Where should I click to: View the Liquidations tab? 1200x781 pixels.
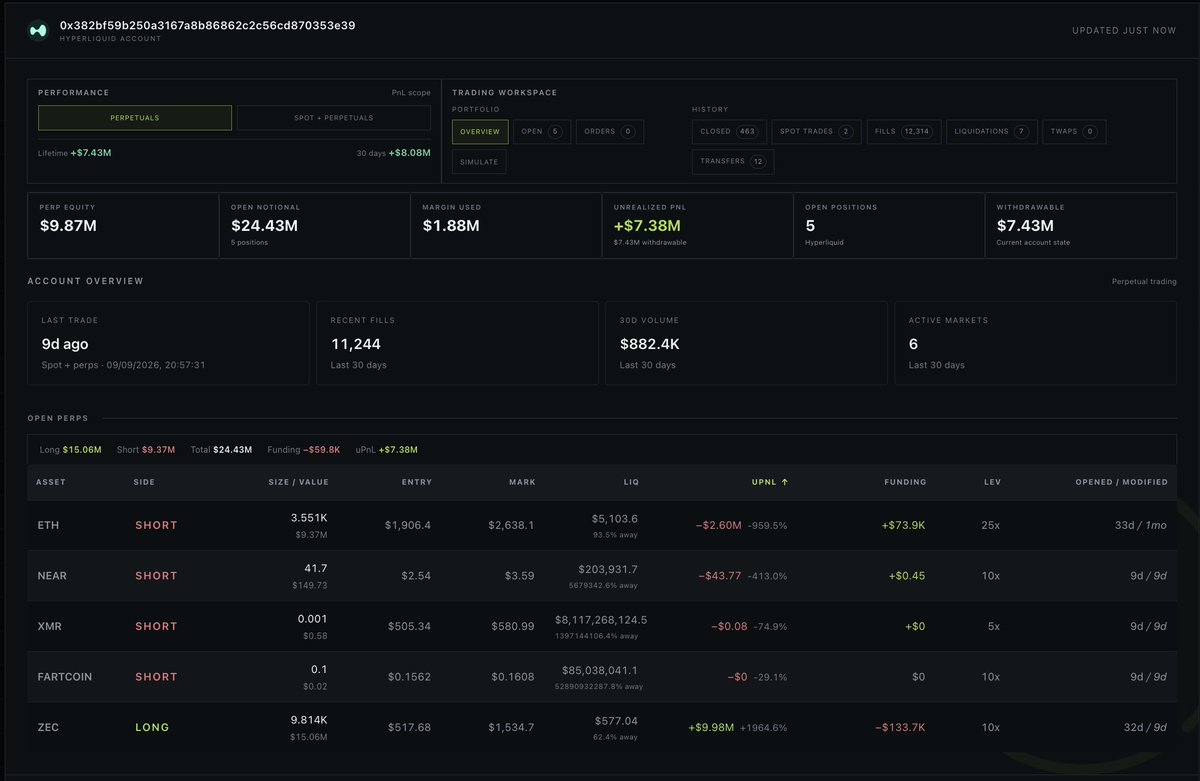click(992, 131)
